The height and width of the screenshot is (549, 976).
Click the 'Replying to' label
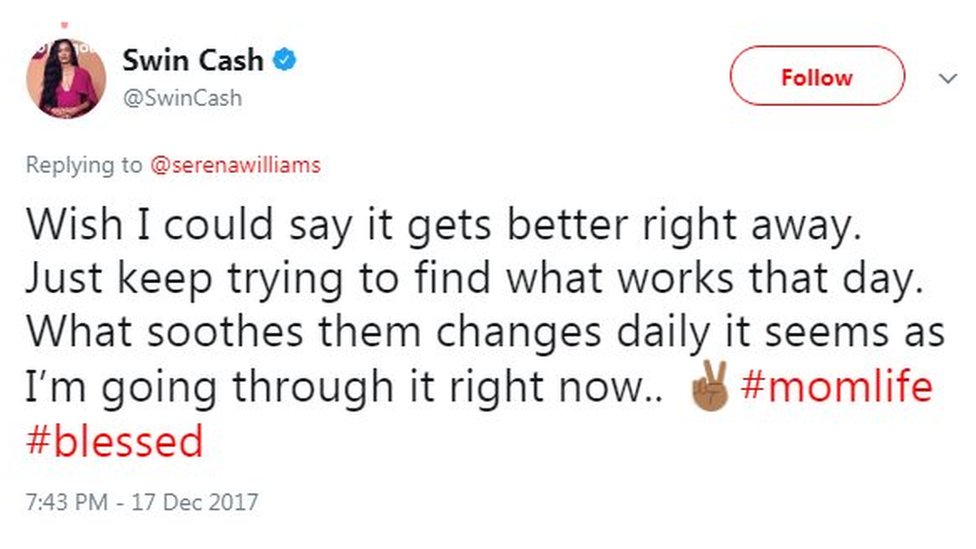point(84,165)
